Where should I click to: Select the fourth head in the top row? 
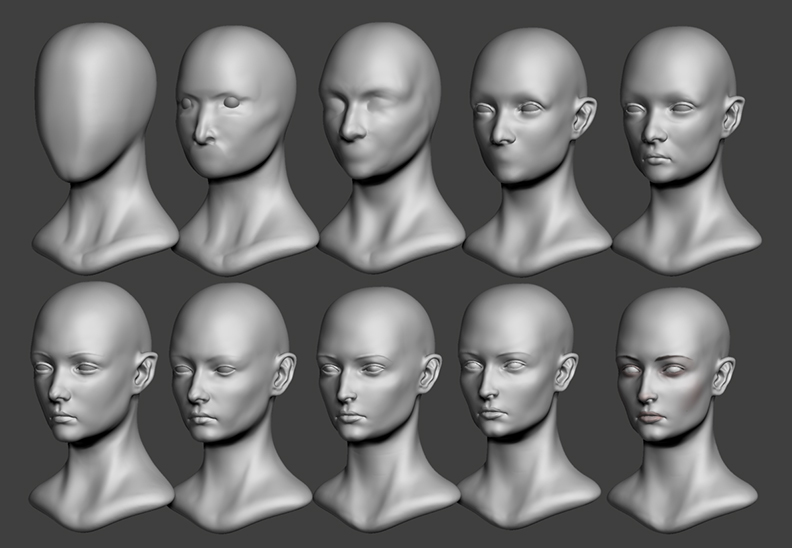pos(535,152)
